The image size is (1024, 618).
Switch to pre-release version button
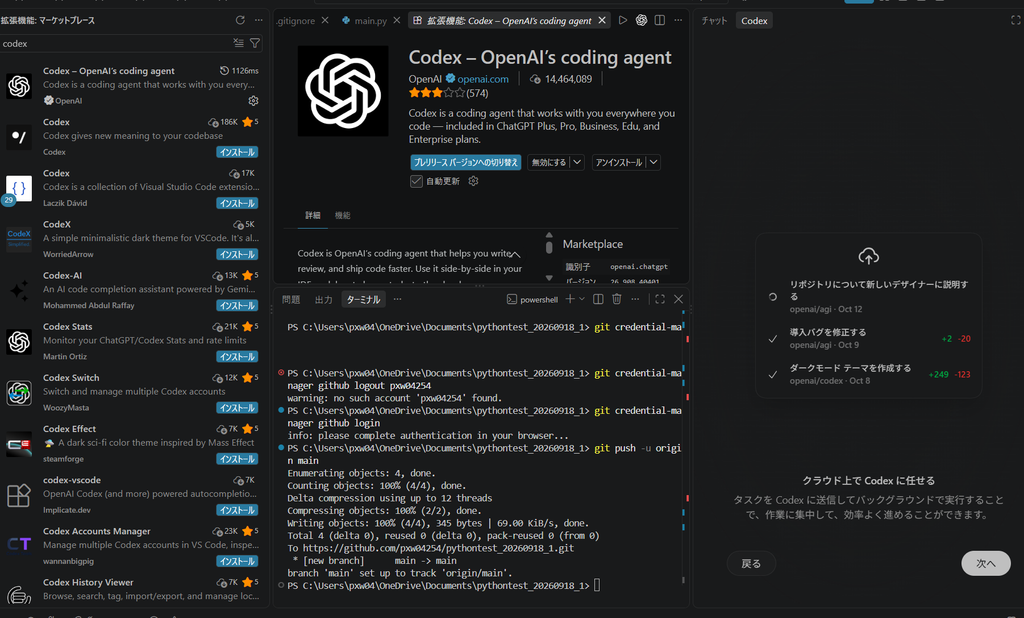tap(466, 162)
